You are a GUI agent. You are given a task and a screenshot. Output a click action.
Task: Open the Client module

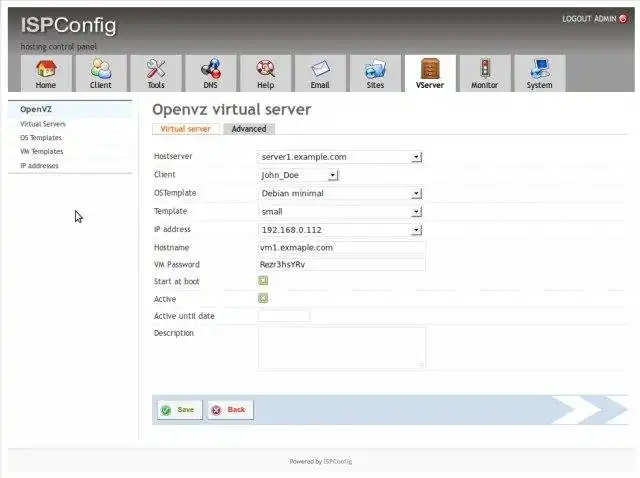tap(100, 73)
